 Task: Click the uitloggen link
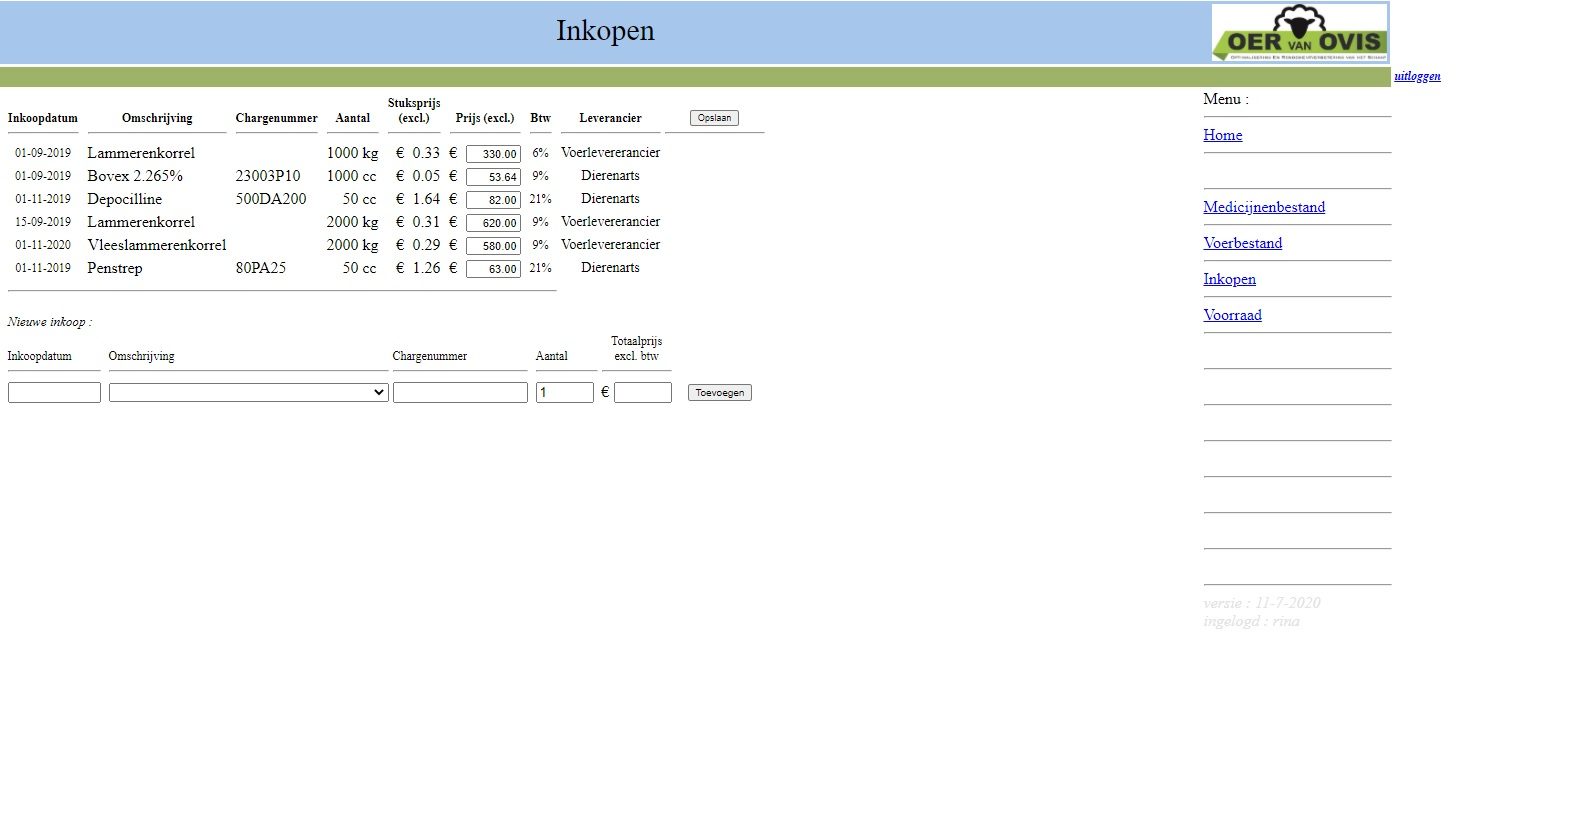tap(1416, 76)
